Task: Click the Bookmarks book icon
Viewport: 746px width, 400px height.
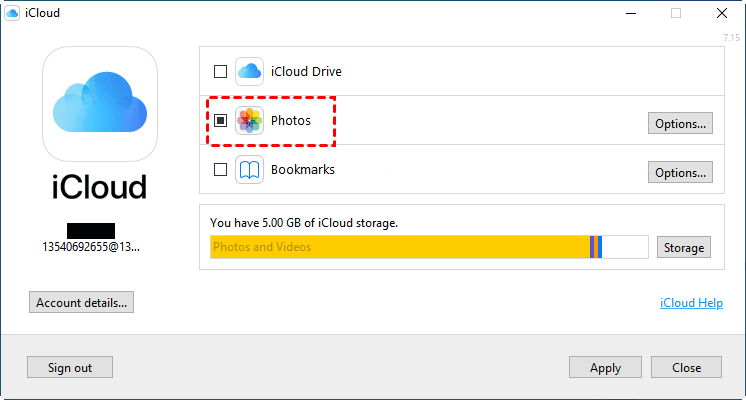Action: 249,170
